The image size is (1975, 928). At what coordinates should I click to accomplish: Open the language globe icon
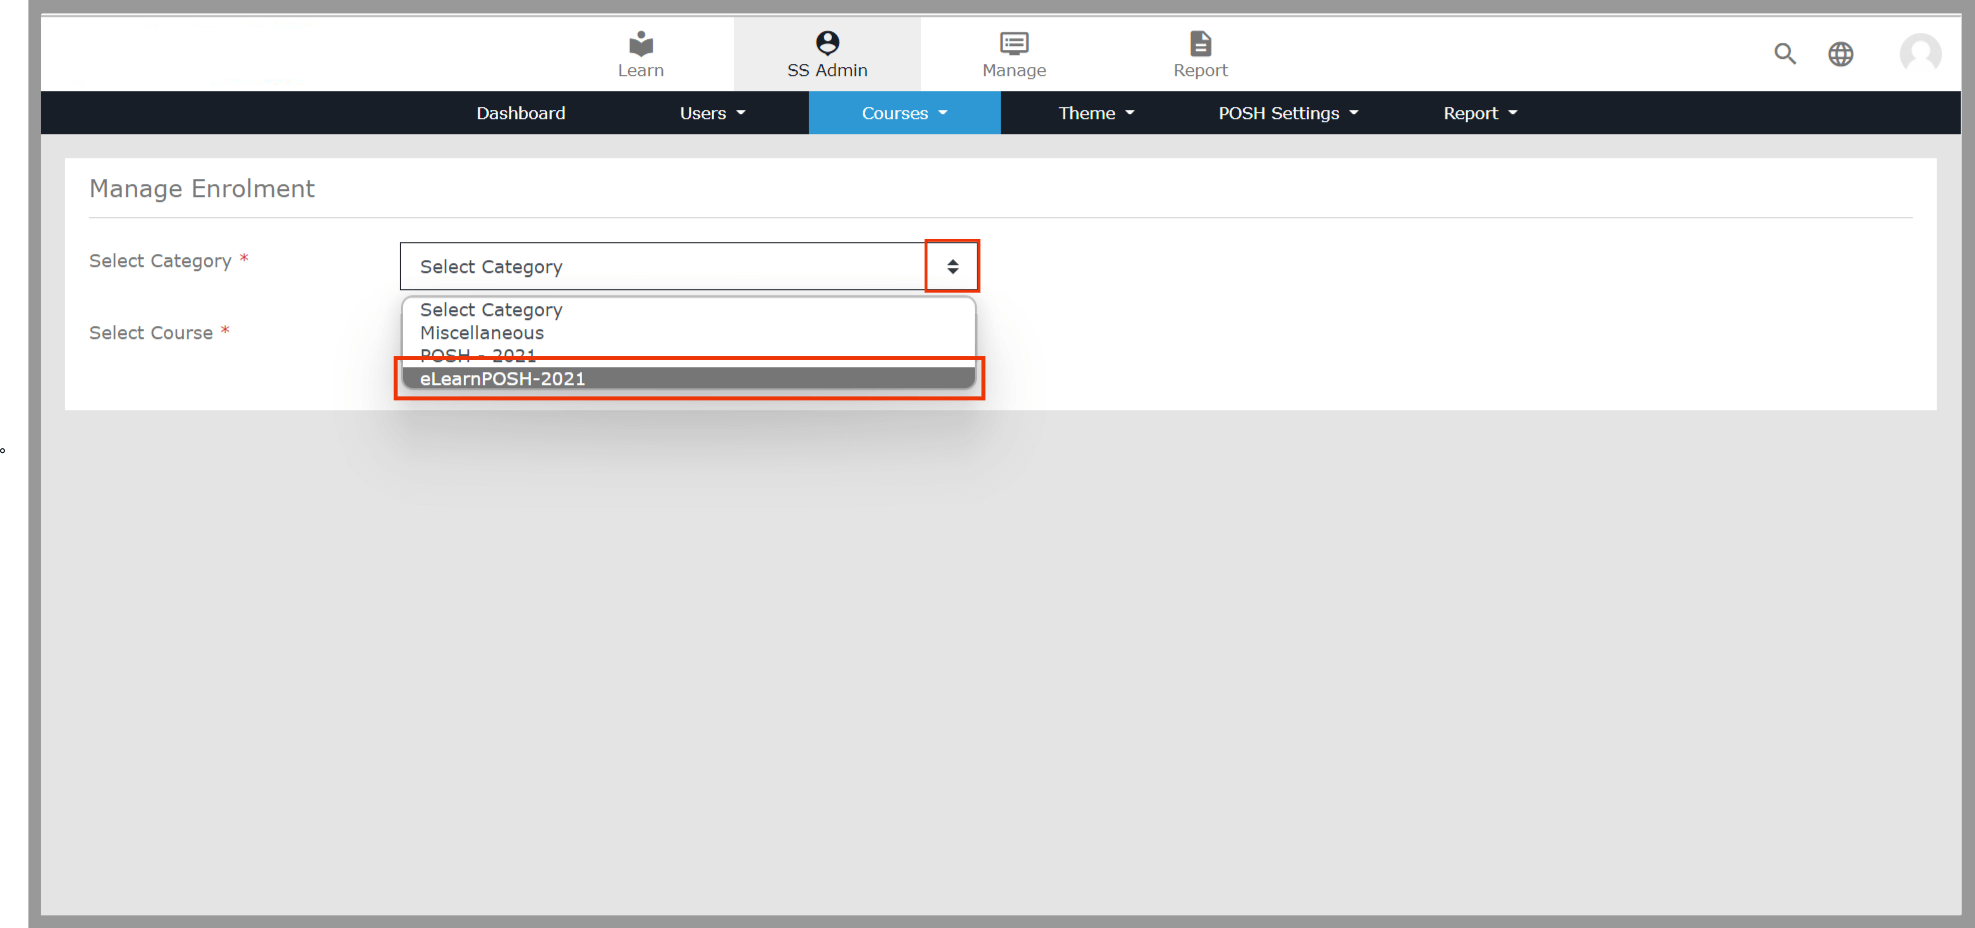point(1840,54)
